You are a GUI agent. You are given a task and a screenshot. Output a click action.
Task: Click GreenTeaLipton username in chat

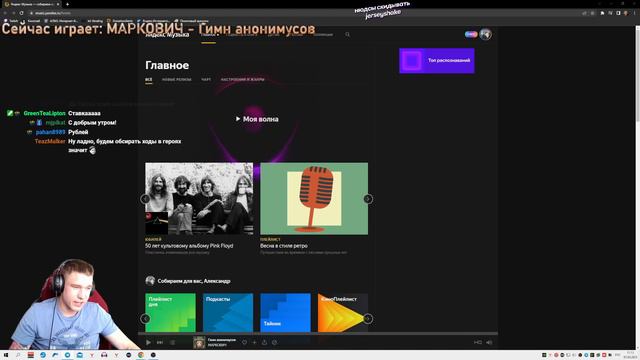click(44, 113)
